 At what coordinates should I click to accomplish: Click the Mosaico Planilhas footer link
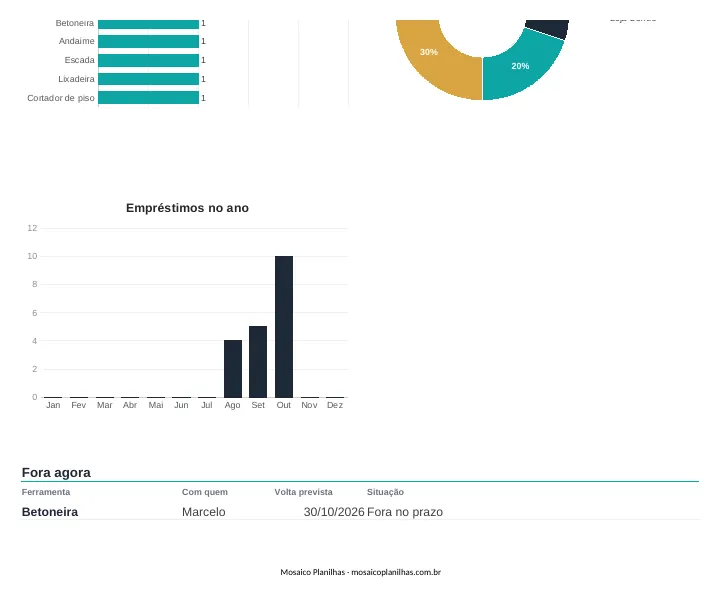point(360,572)
